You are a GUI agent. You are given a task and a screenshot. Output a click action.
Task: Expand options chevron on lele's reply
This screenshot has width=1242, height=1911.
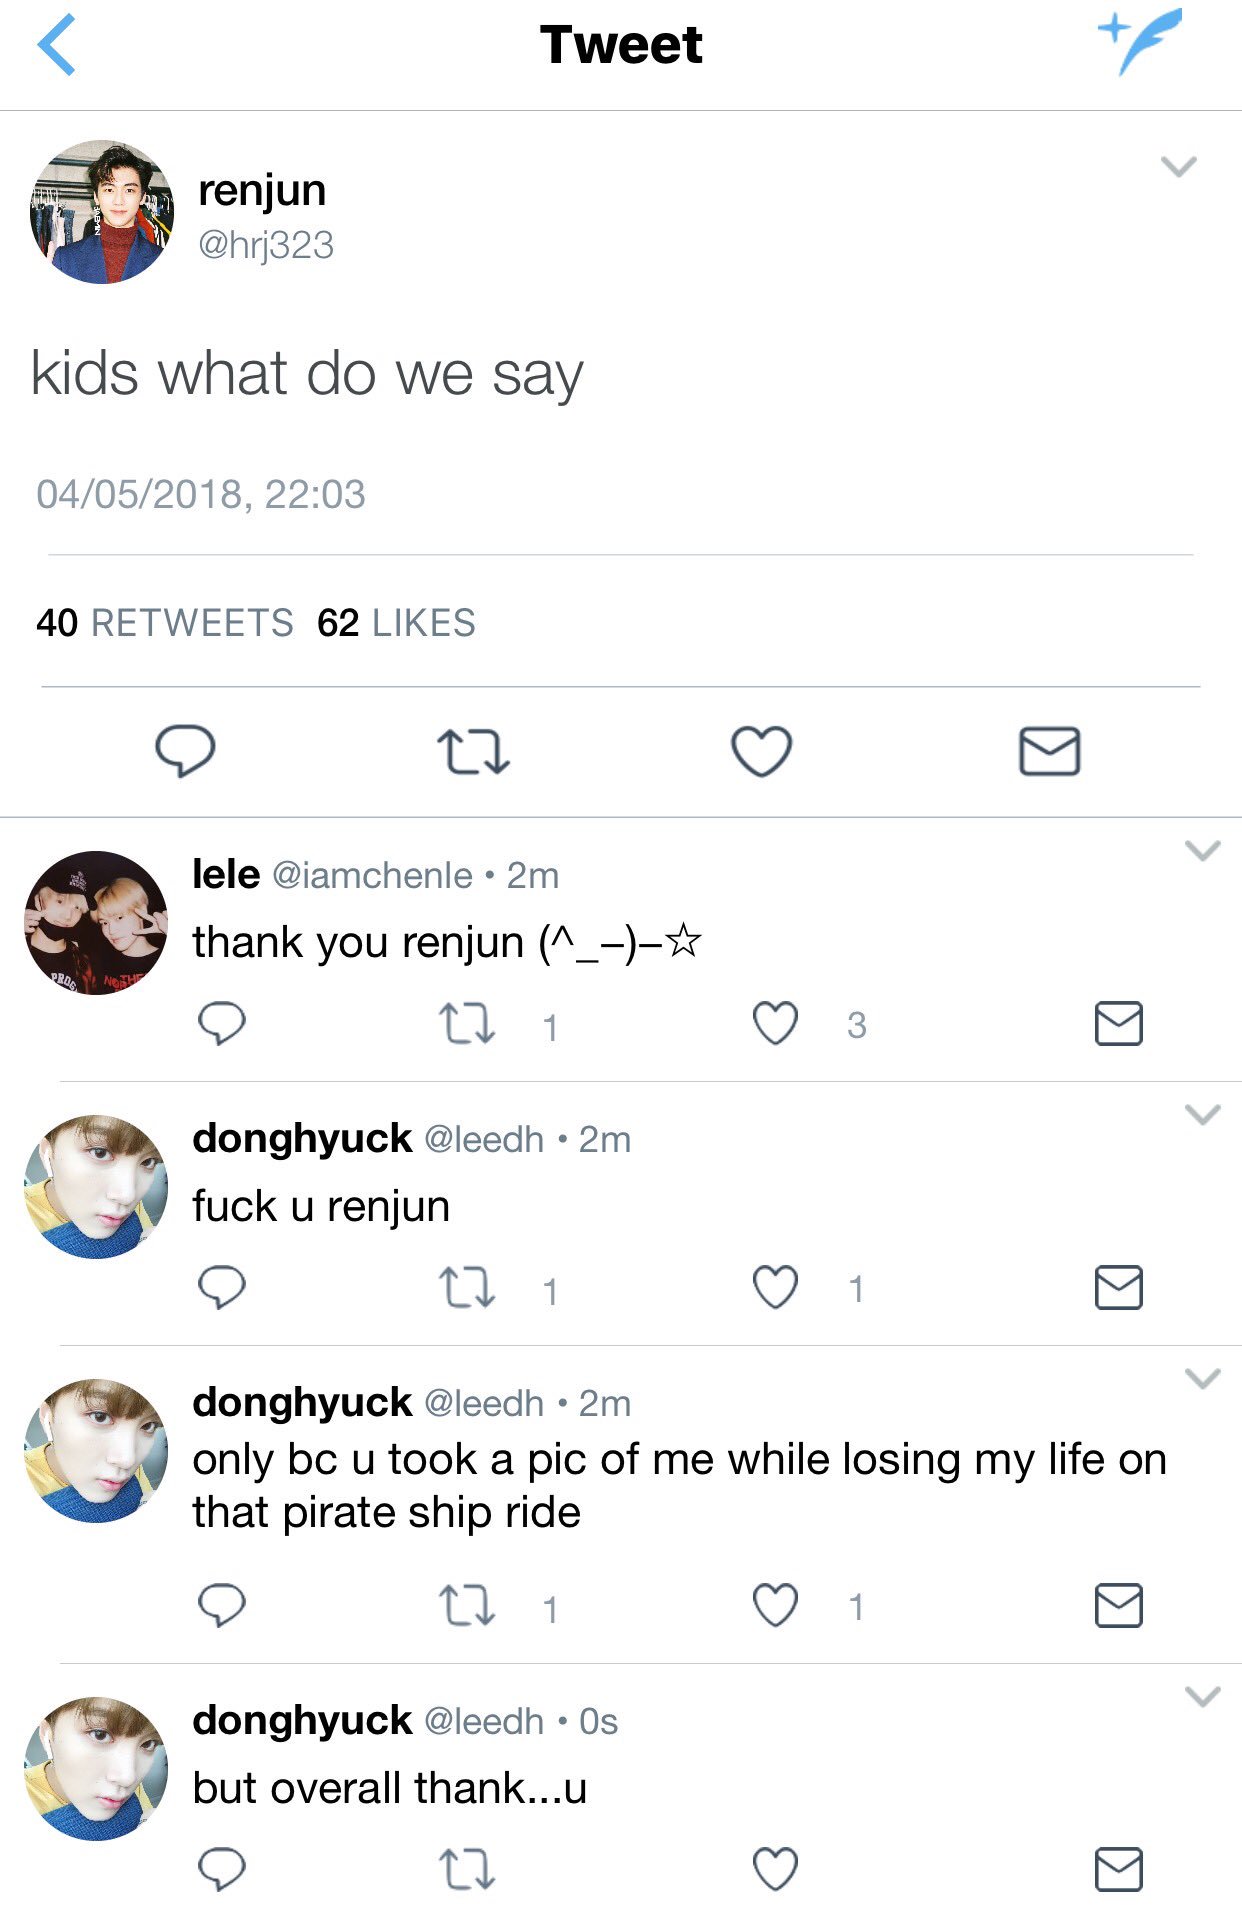[1202, 851]
